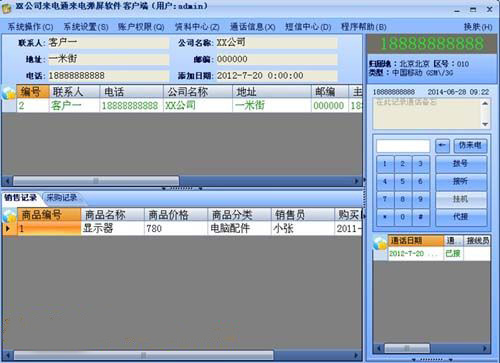Screen dimensions: 500x363
Task: Click right arrow of customer table scrollbar
Action: click(x=357, y=181)
